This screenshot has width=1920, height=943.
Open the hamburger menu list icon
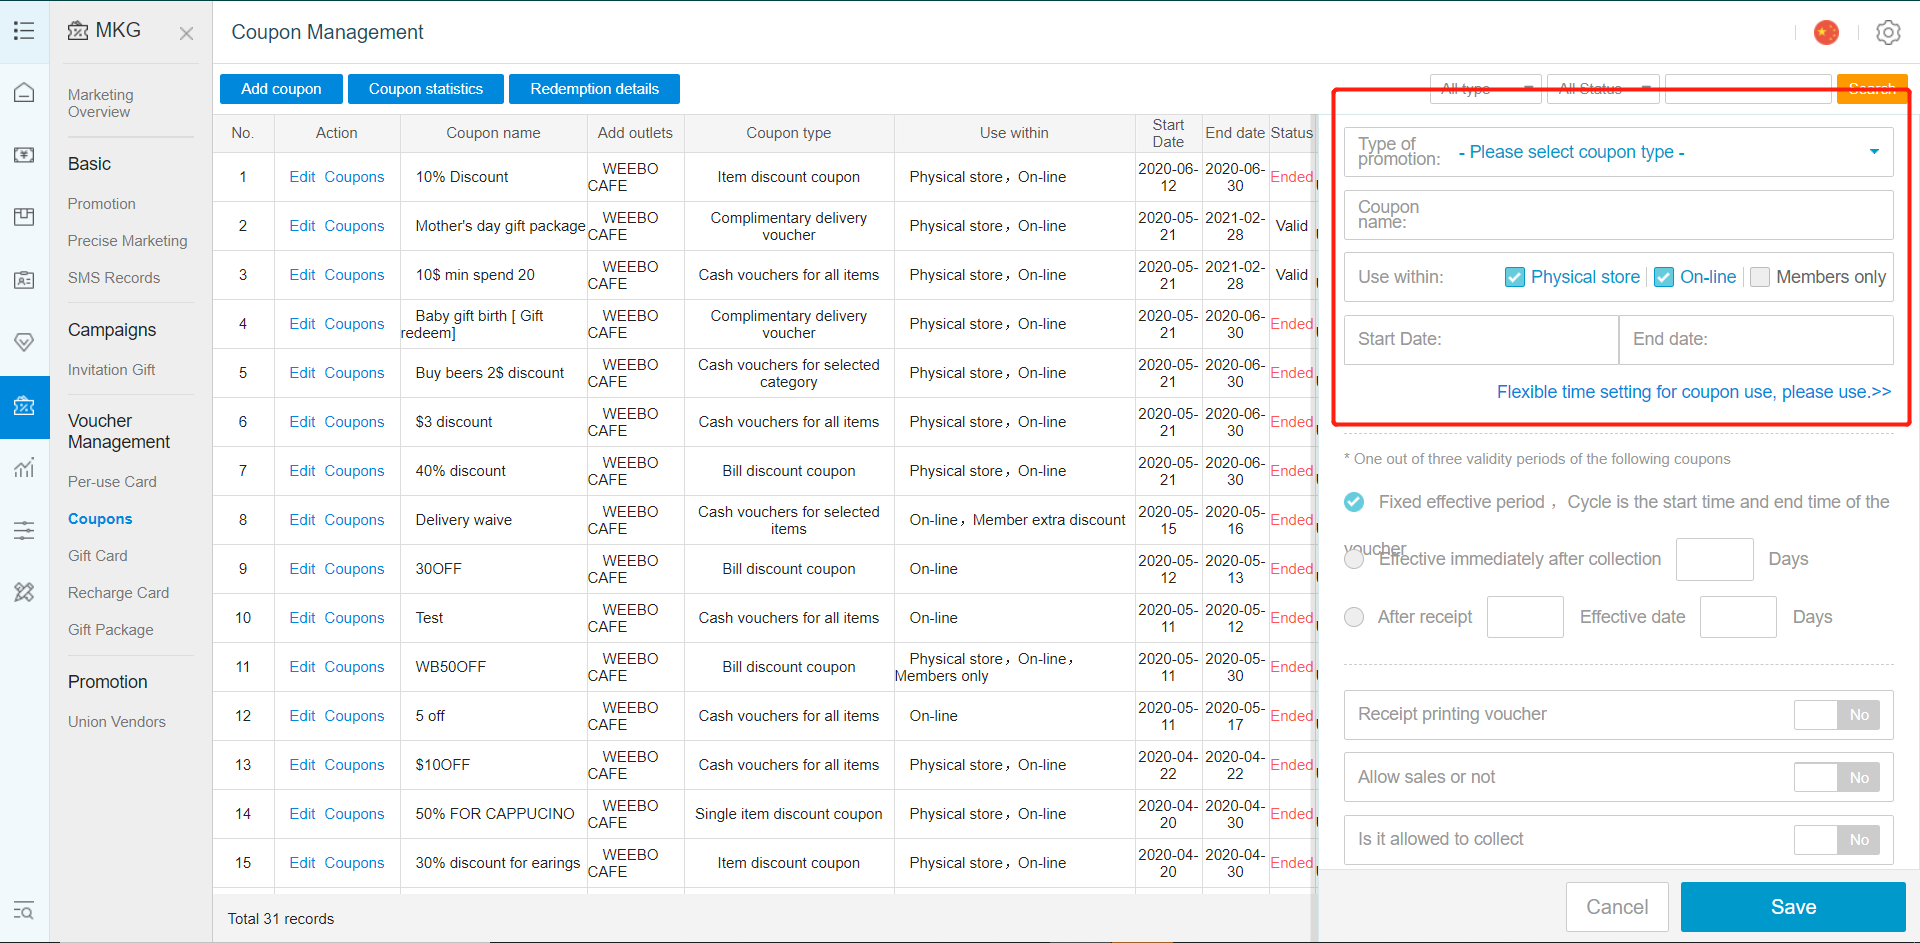[x=24, y=31]
